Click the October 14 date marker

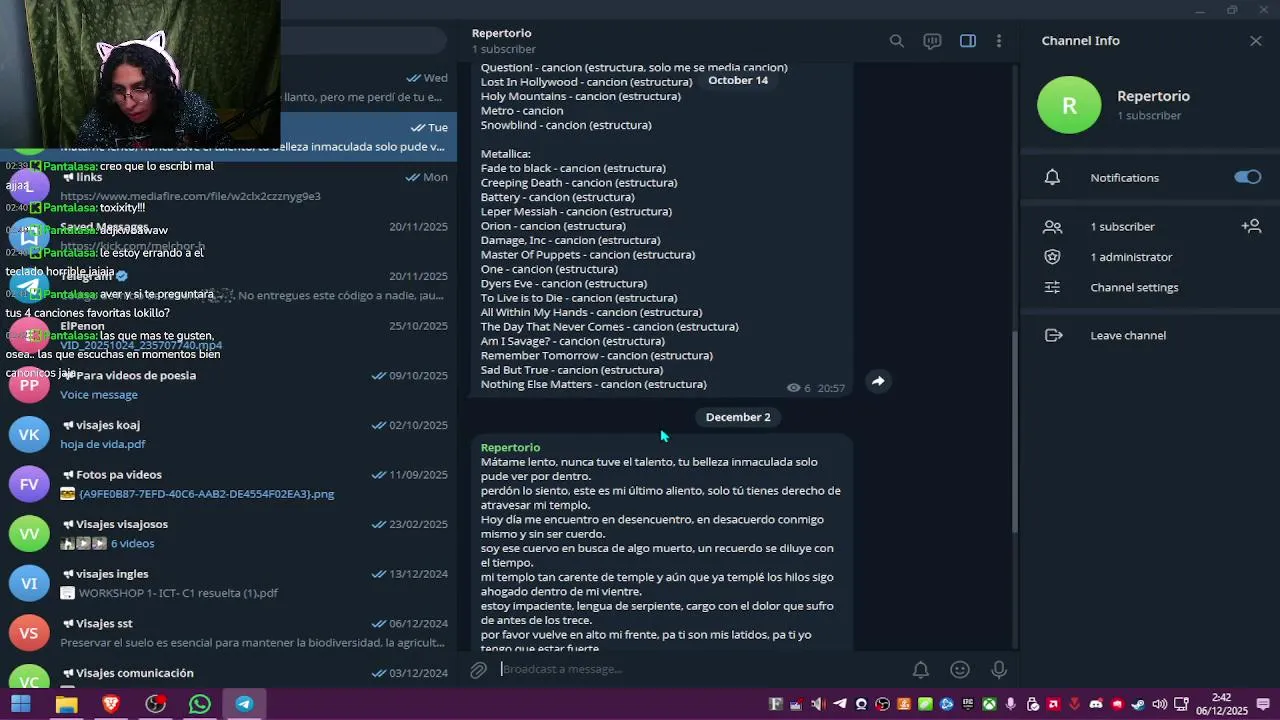[x=738, y=80]
